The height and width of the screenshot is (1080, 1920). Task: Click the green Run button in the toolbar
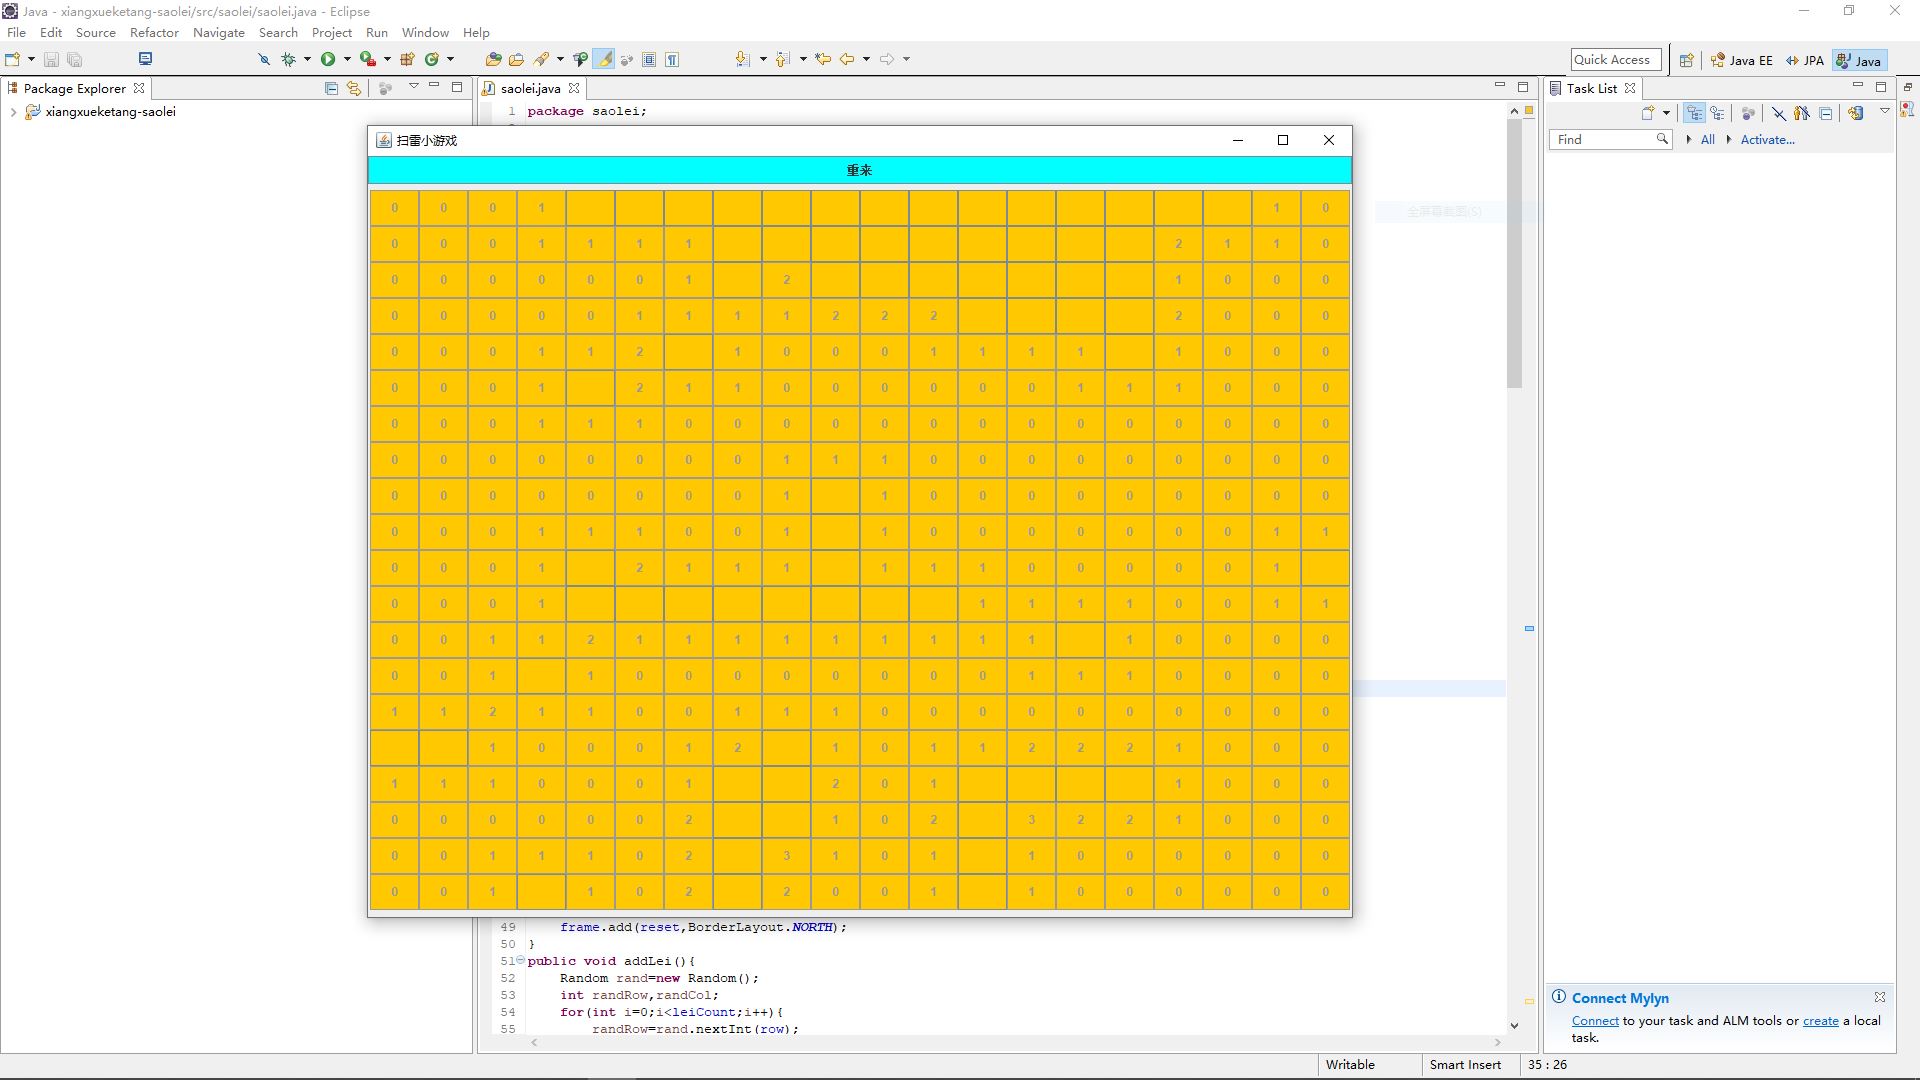coord(328,59)
